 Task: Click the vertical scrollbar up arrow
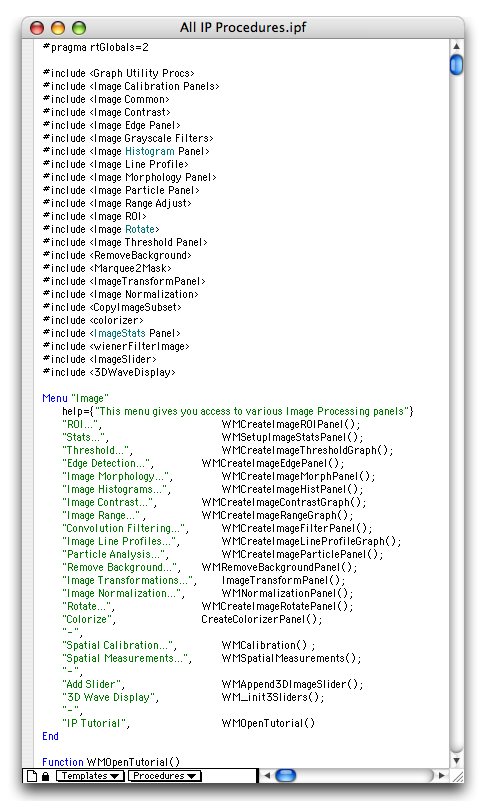tap(456, 46)
